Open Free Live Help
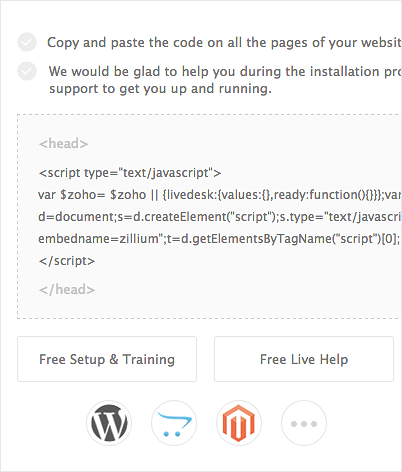Image resolution: width=402 pixels, height=472 pixels. (x=304, y=359)
